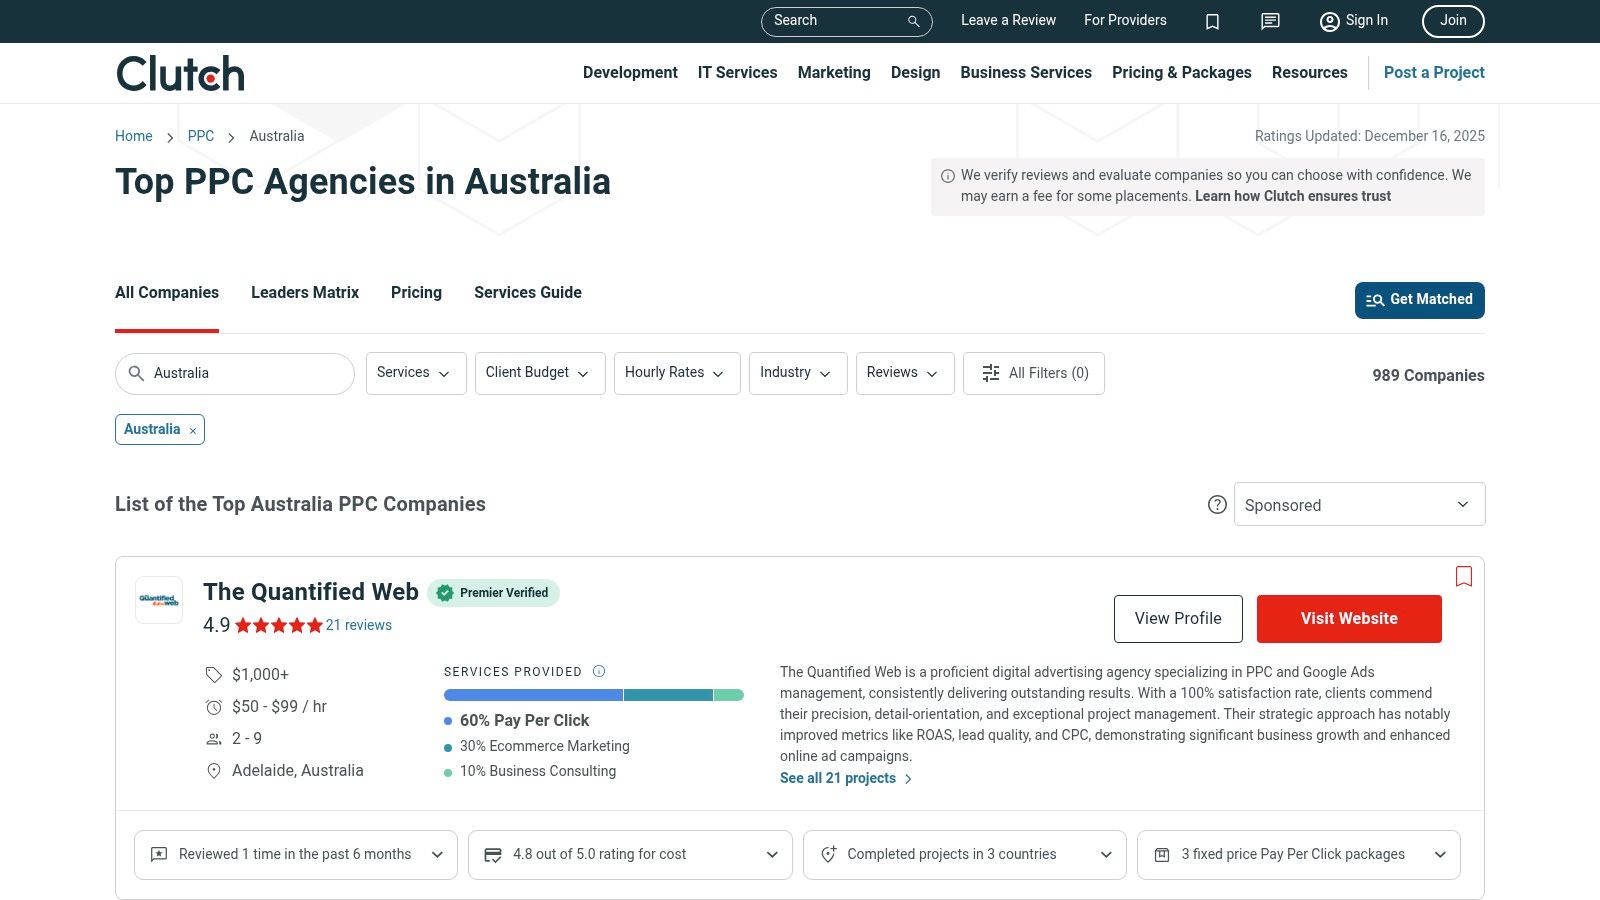This screenshot has width=1600, height=900.
Task: Click the Sign In account icon
Action: pos(1329,21)
